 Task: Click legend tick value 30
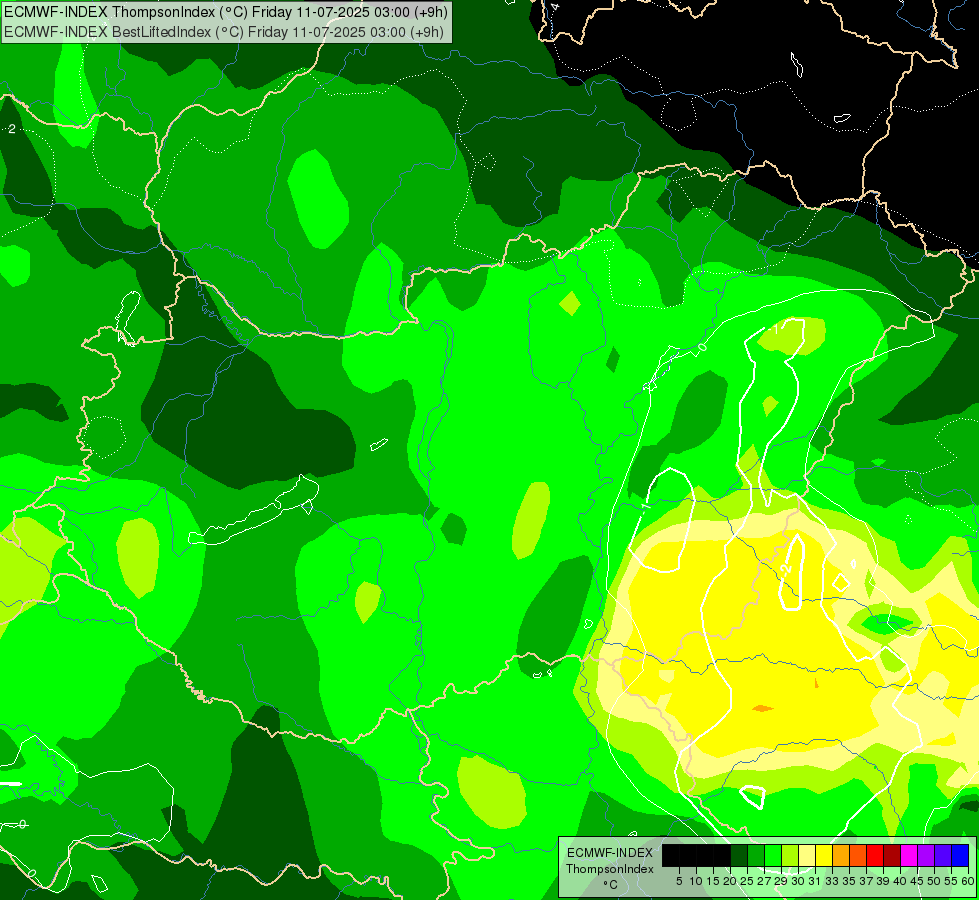[798, 881]
